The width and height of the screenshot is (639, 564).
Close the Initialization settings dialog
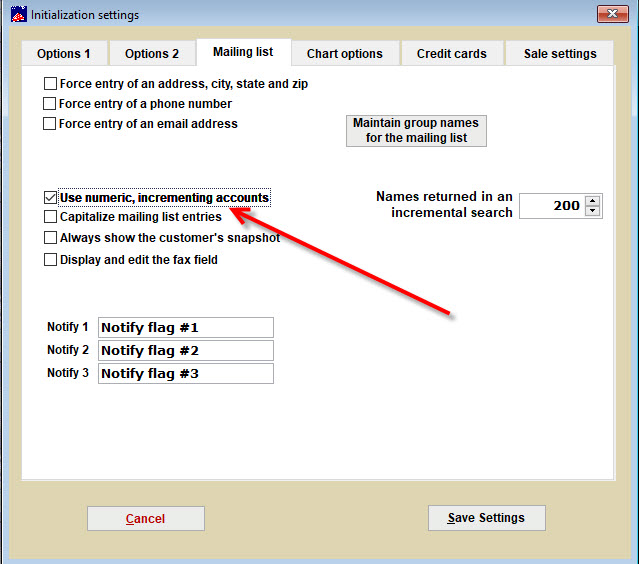(613, 14)
